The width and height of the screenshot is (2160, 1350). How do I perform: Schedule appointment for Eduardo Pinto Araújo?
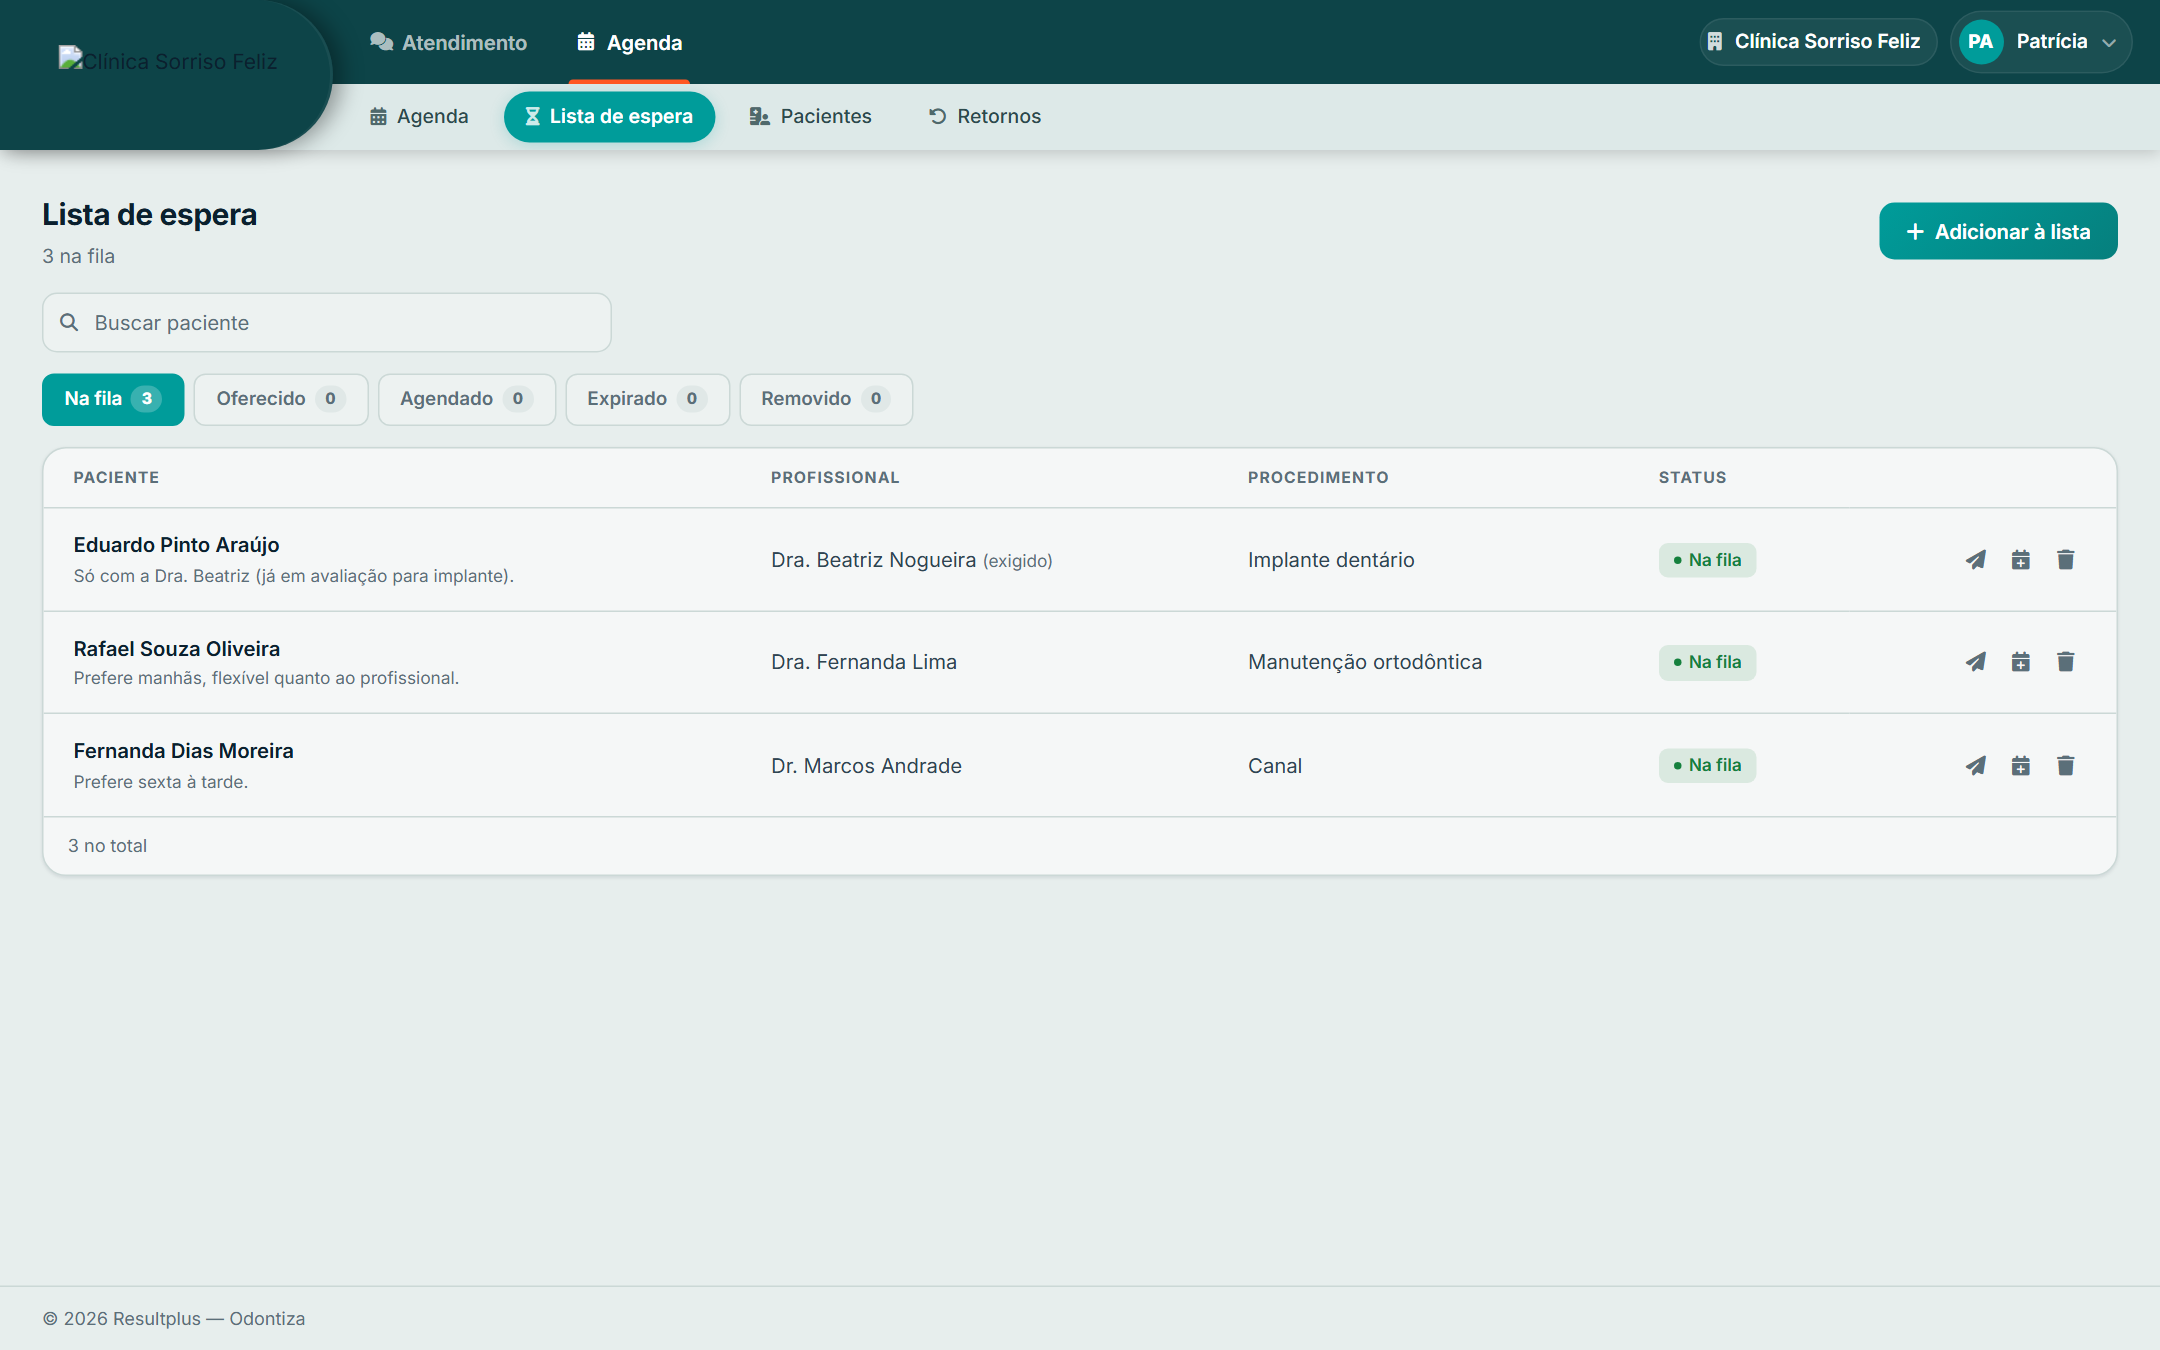2021,560
